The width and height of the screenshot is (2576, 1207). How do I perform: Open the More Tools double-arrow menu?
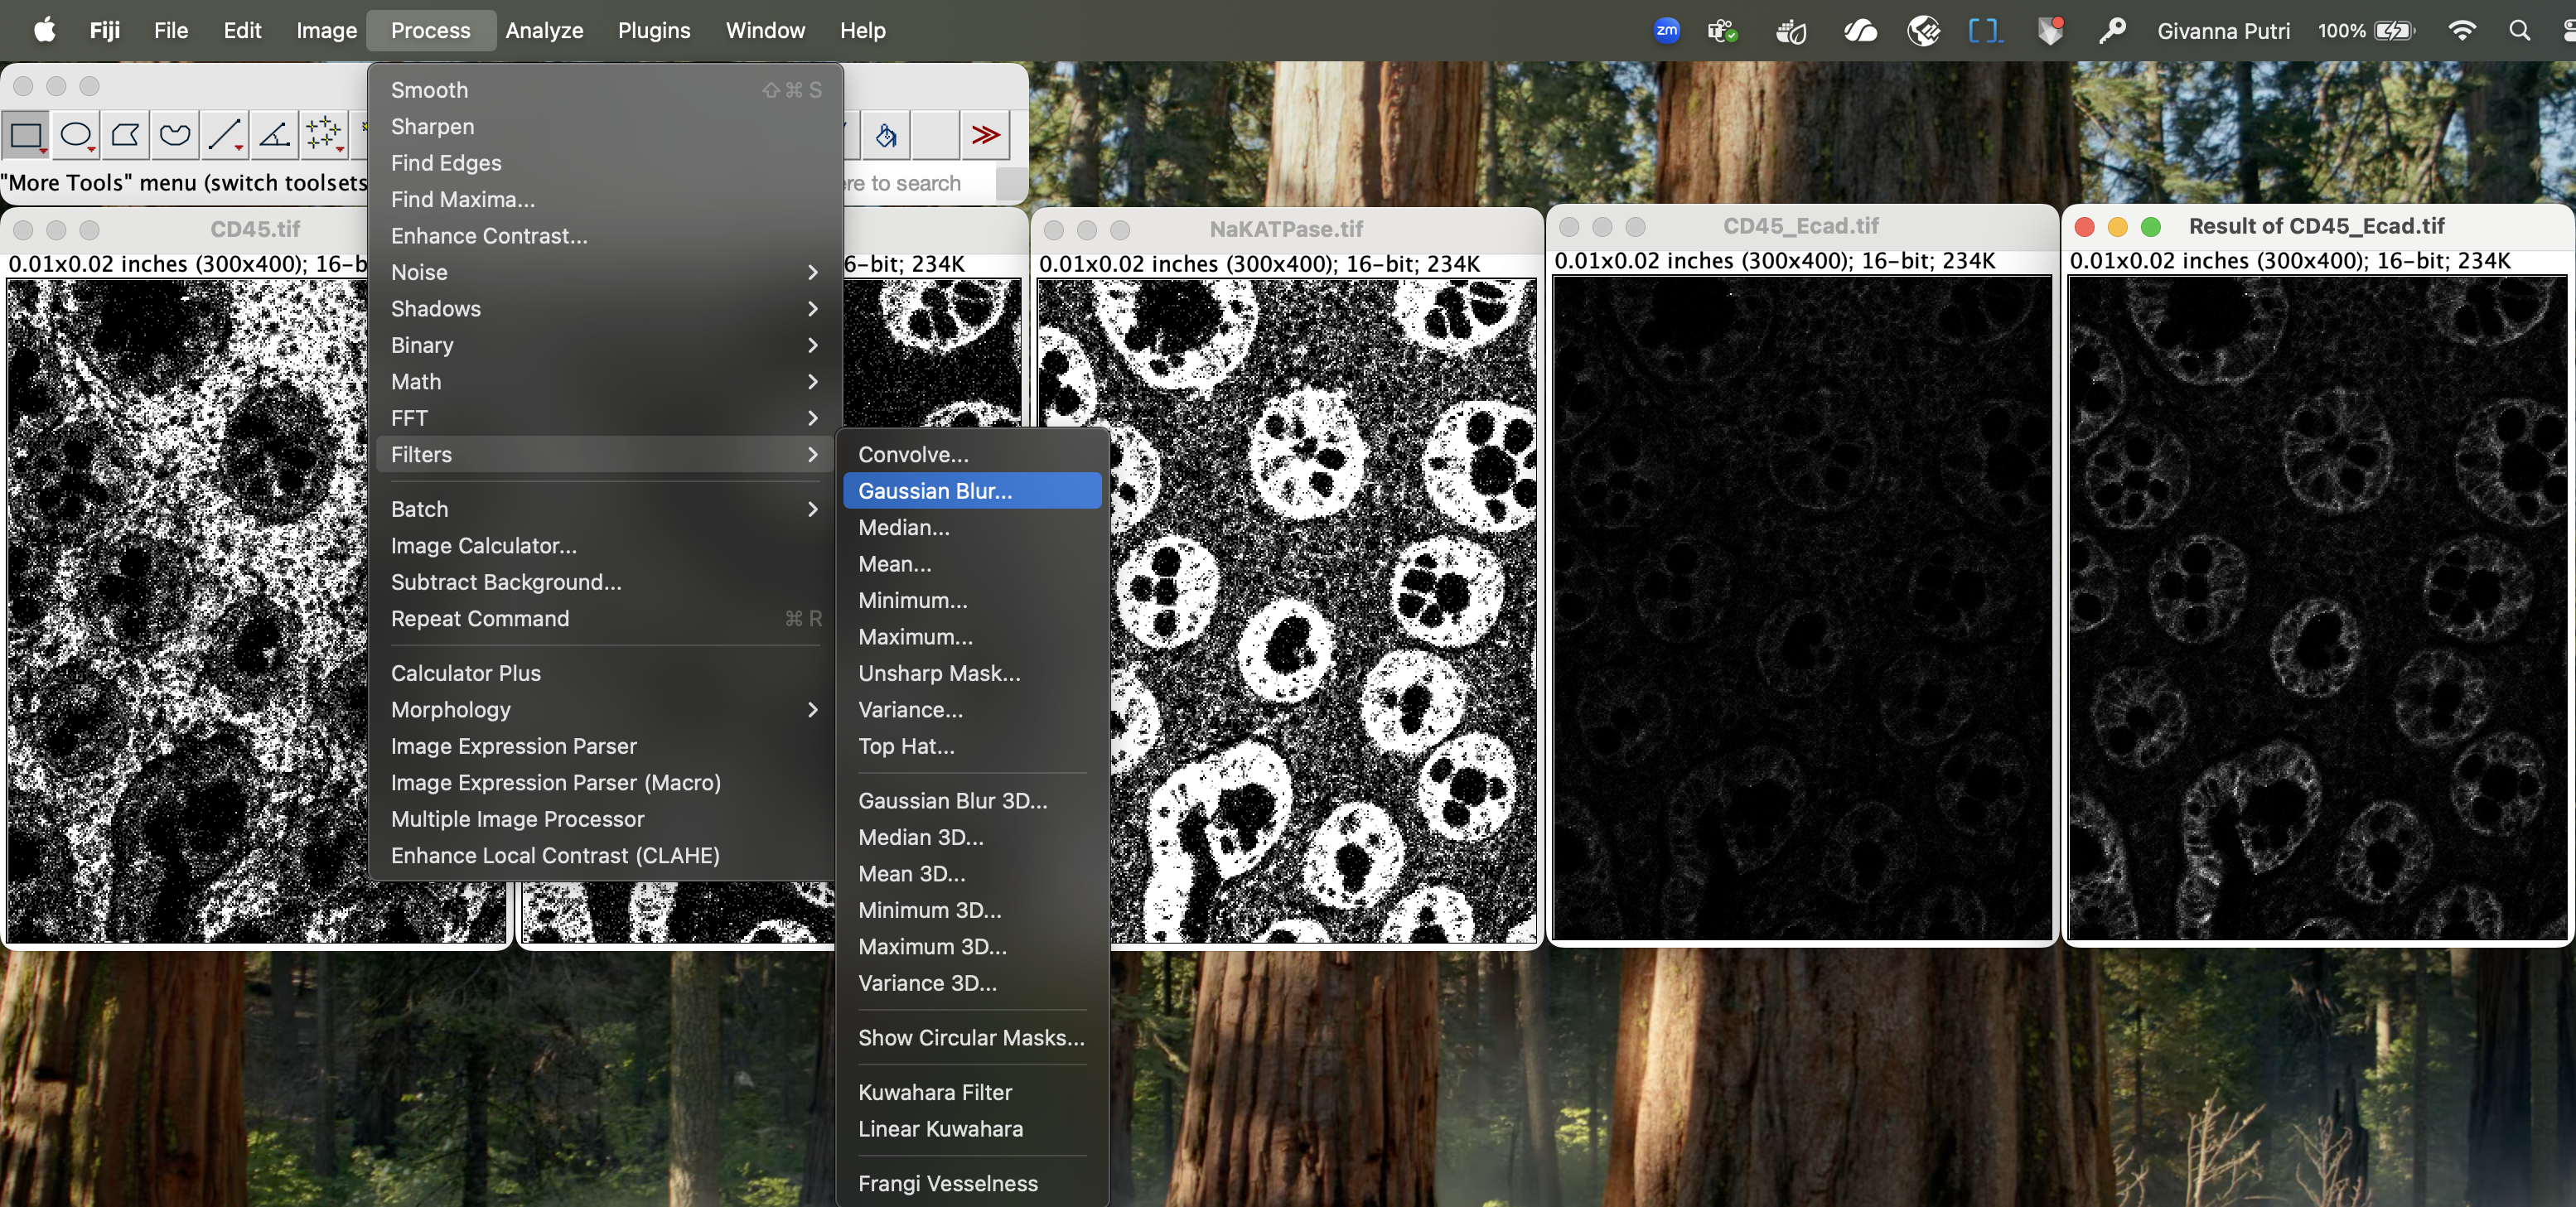(x=985, y=135)
